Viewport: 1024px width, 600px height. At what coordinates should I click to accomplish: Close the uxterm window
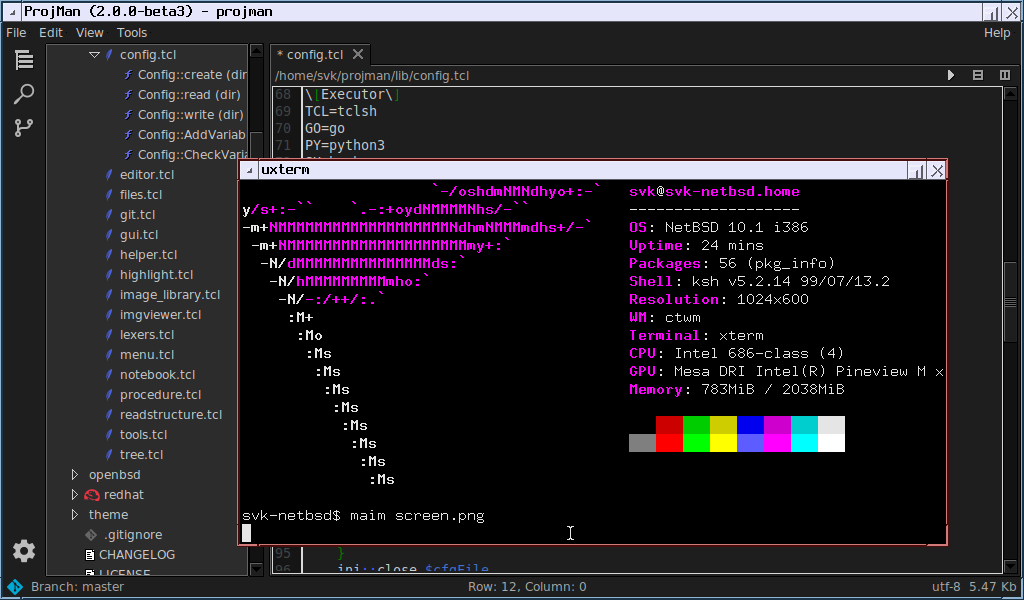tap(937, 170)
